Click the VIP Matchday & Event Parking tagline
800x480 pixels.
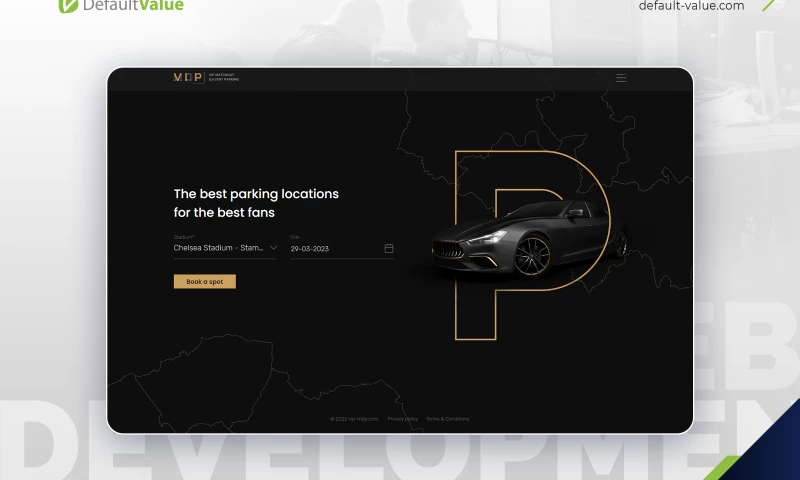point(223,78)
